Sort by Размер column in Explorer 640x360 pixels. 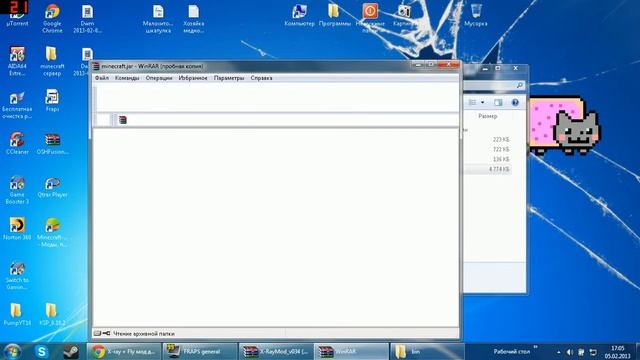click(x=488, y=116)
